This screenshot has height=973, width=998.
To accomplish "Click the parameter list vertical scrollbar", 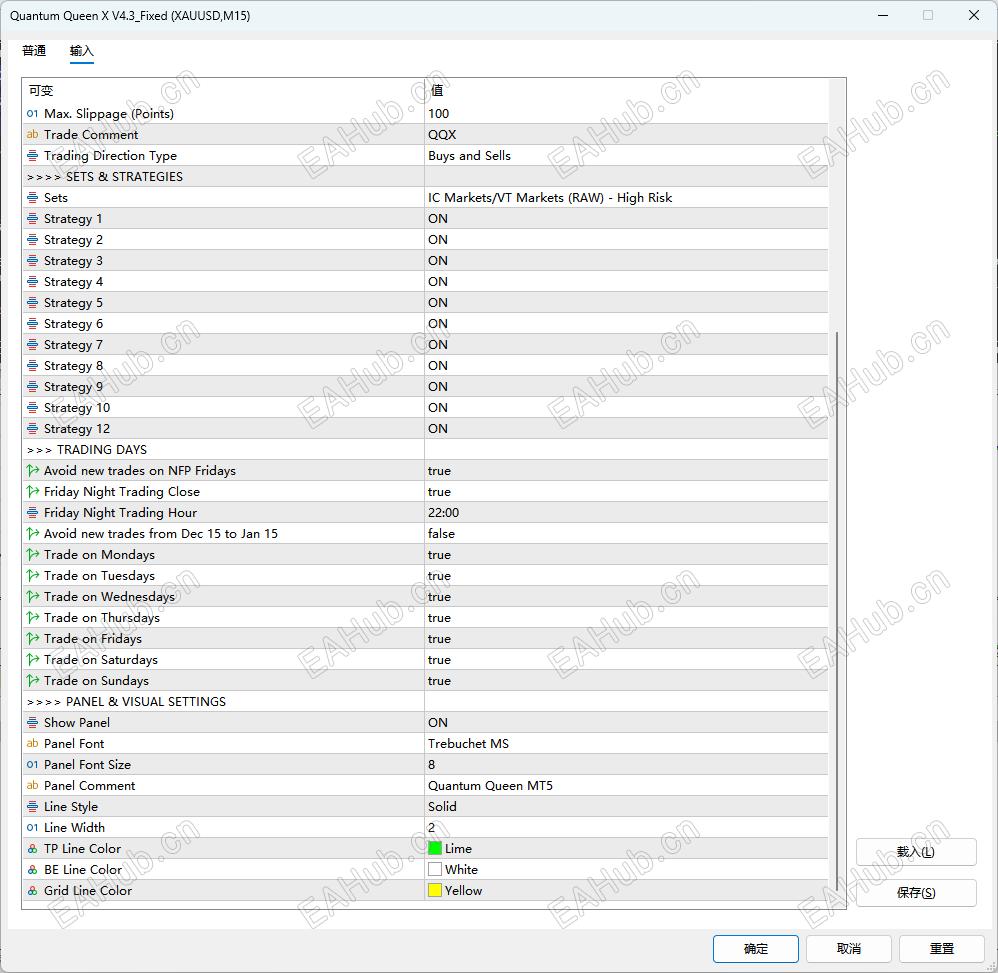I will pyautogui.click(x=837, y=611).
